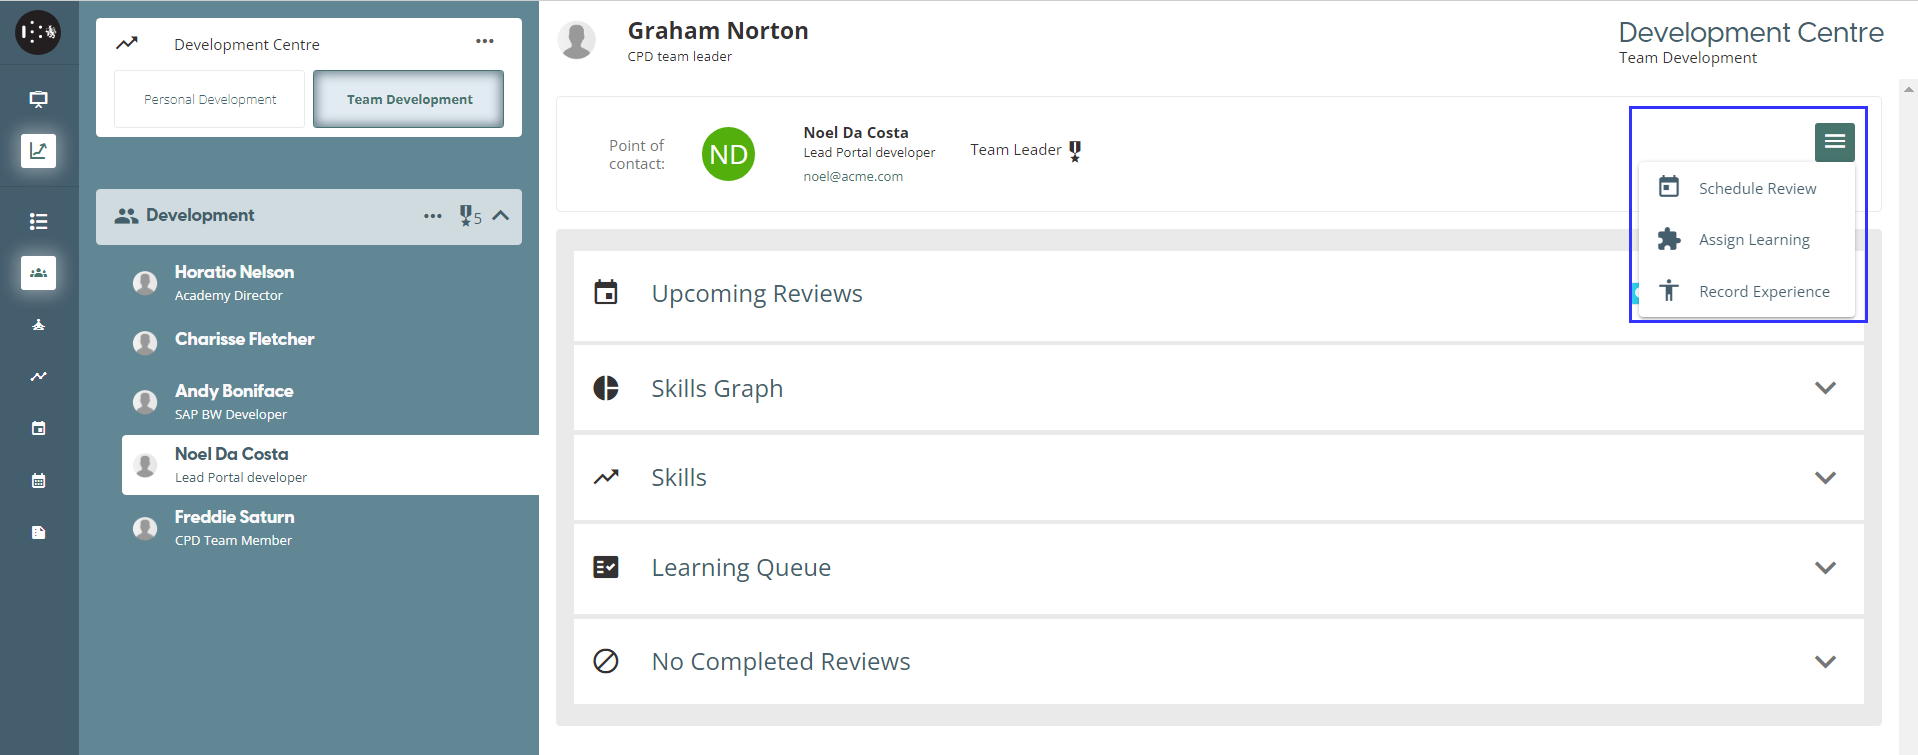1918x755 pixels.
Task: Choose Schedule Review from the menu
Action: click(1756, 189)
